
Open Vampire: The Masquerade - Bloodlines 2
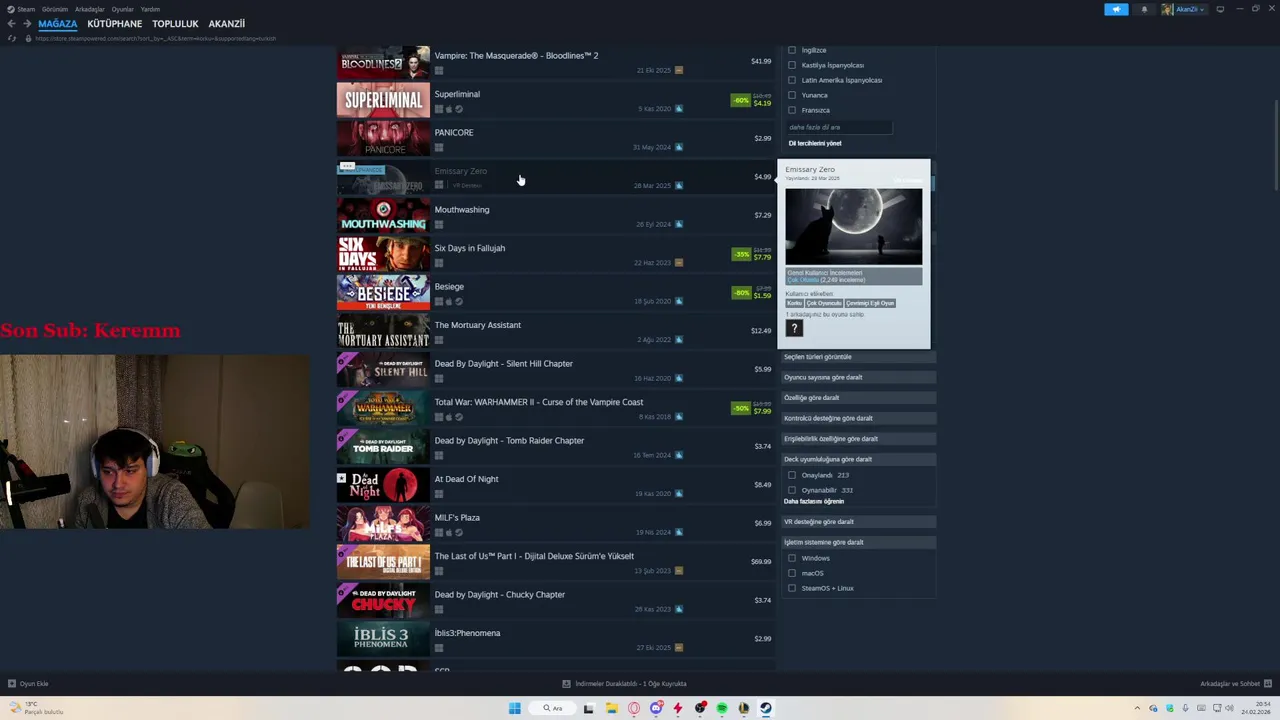coord(555,62)
